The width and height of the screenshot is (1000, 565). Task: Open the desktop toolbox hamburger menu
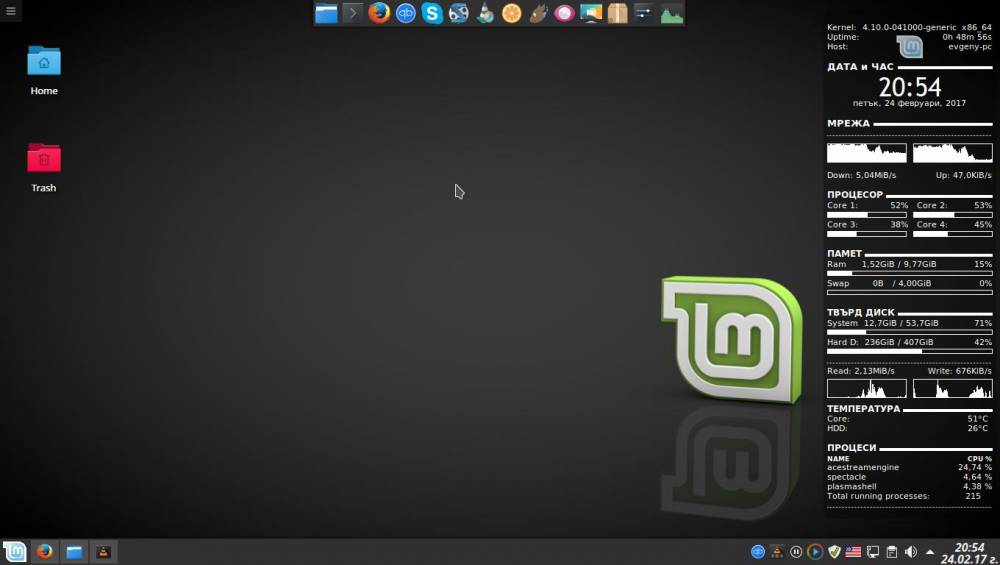point(11,11)
